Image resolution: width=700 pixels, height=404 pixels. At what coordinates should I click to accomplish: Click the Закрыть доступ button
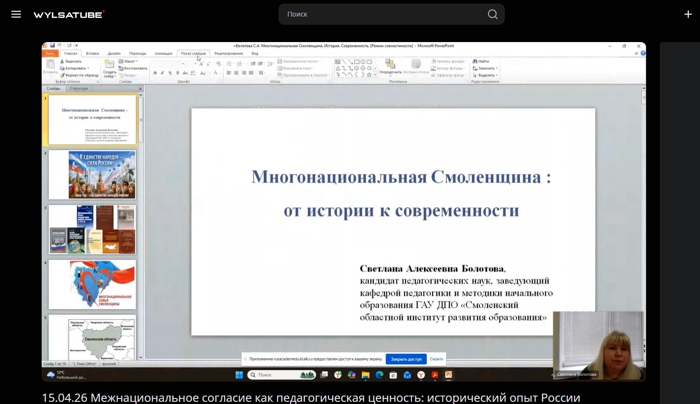click(x=405, y=358)
